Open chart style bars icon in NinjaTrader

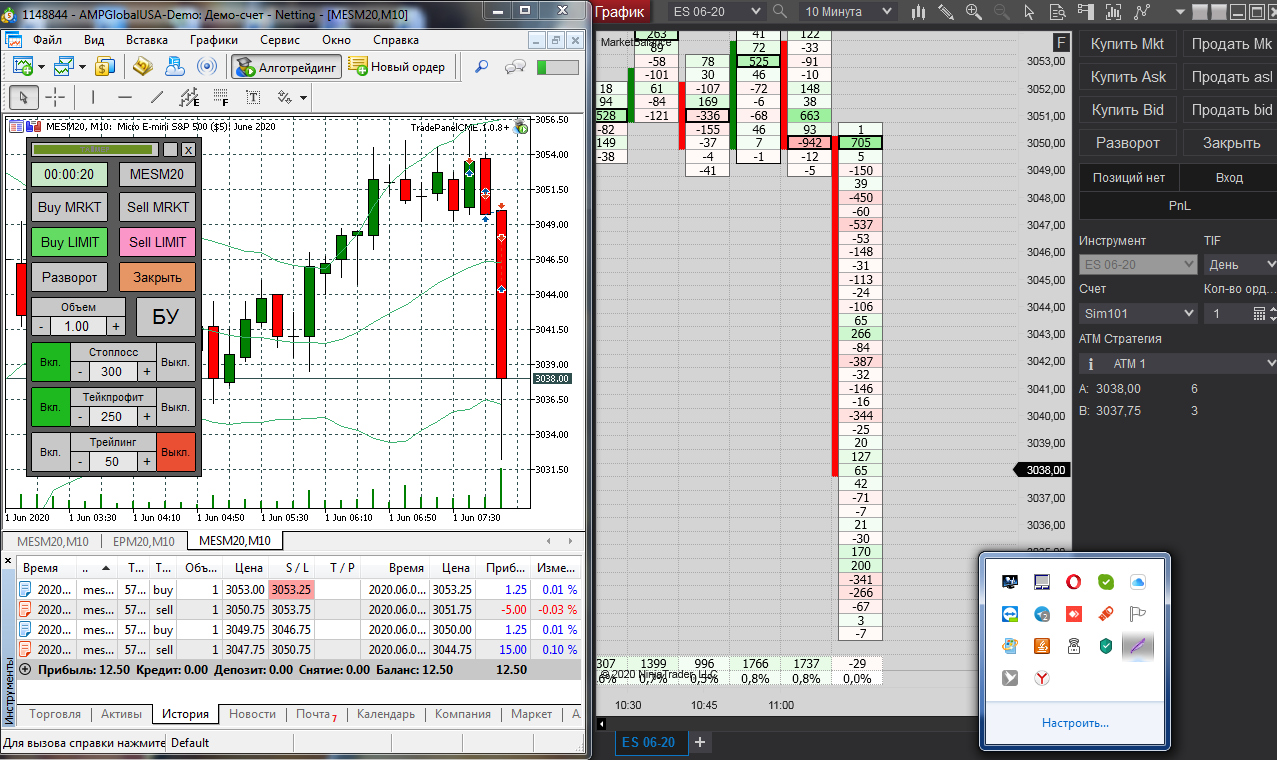coord(918,12)
